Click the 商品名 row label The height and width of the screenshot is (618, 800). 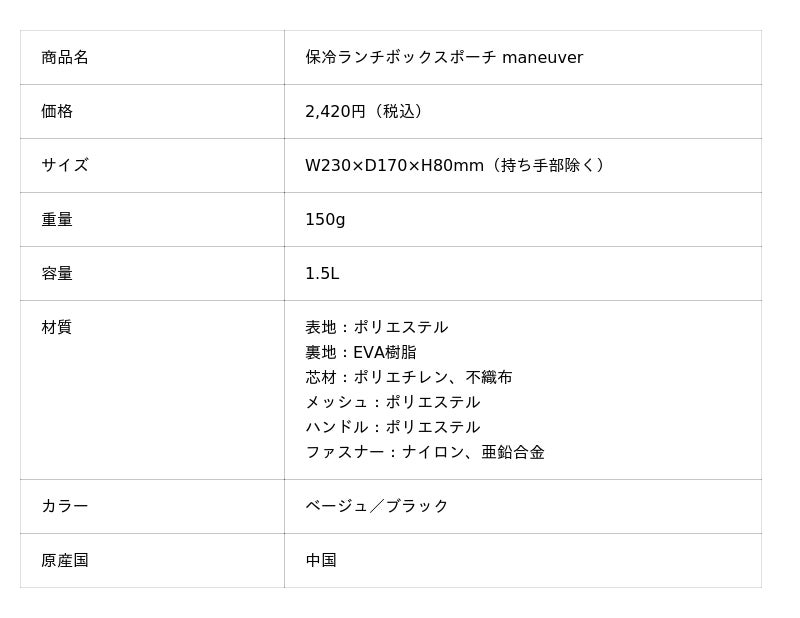[65, 57]
